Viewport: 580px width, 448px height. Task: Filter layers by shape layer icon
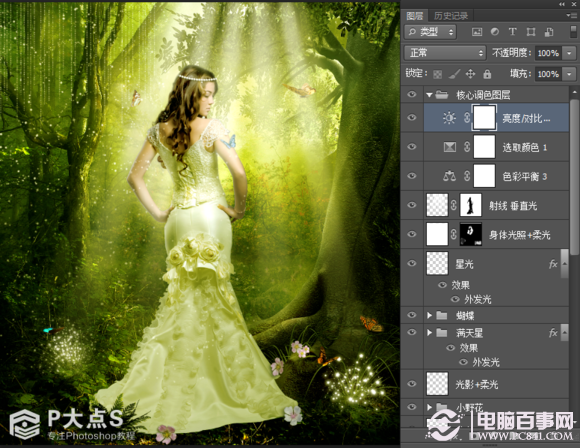click(531, 32)
